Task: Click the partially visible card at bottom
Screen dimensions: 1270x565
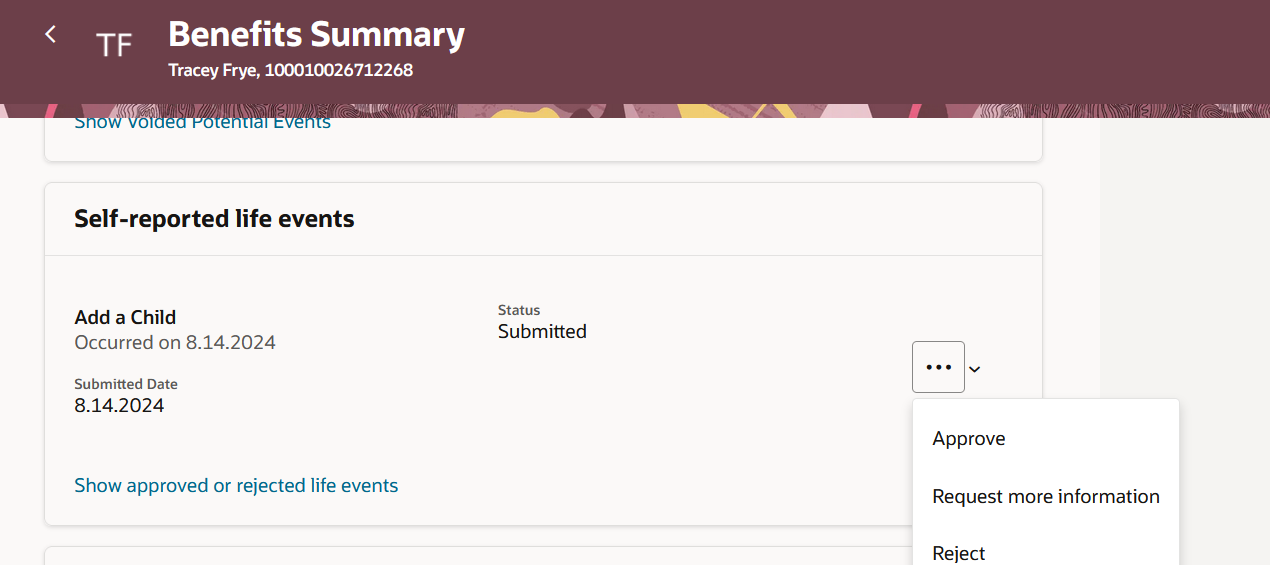Action: click(x=478, y=556)
